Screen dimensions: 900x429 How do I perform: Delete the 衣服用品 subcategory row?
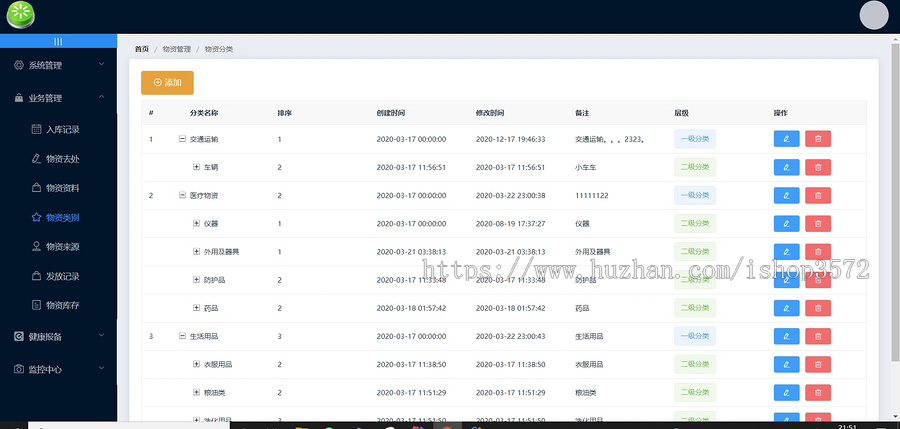[x=818, y=364]
